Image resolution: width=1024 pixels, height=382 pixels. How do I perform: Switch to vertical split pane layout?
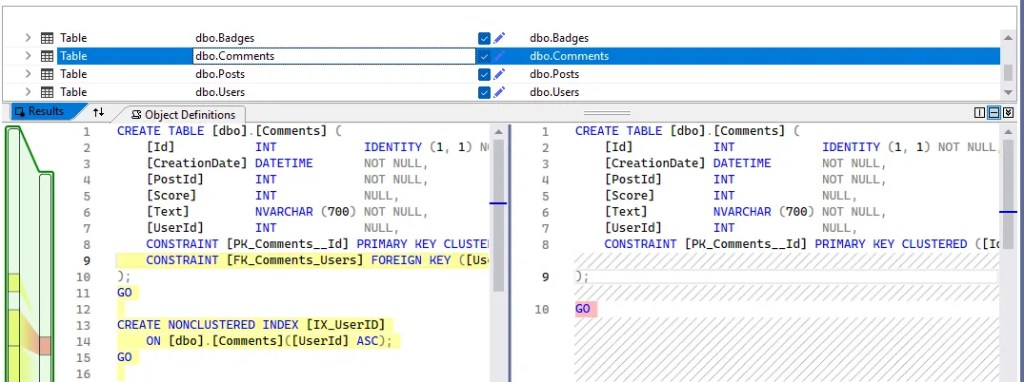980,113
